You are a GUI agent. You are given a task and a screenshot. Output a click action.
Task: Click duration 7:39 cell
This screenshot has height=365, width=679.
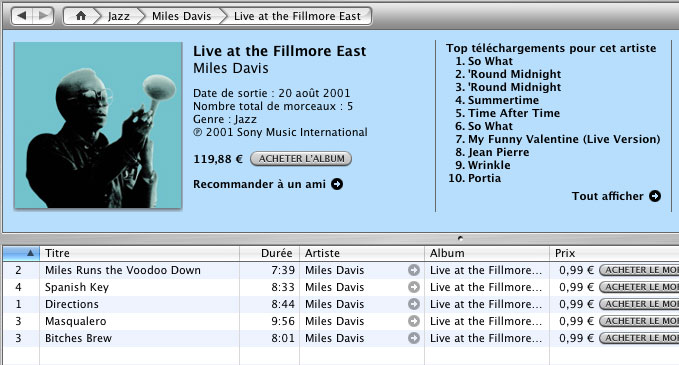click(283, 270)
